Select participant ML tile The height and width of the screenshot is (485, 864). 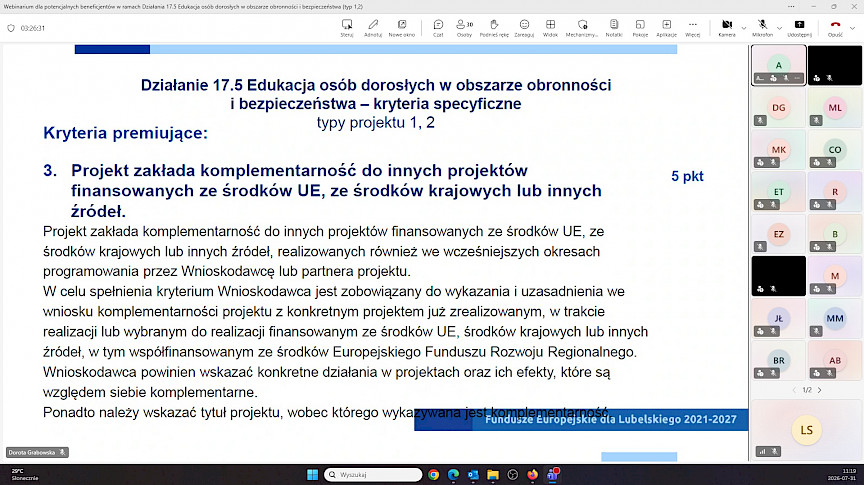[835, 107]
